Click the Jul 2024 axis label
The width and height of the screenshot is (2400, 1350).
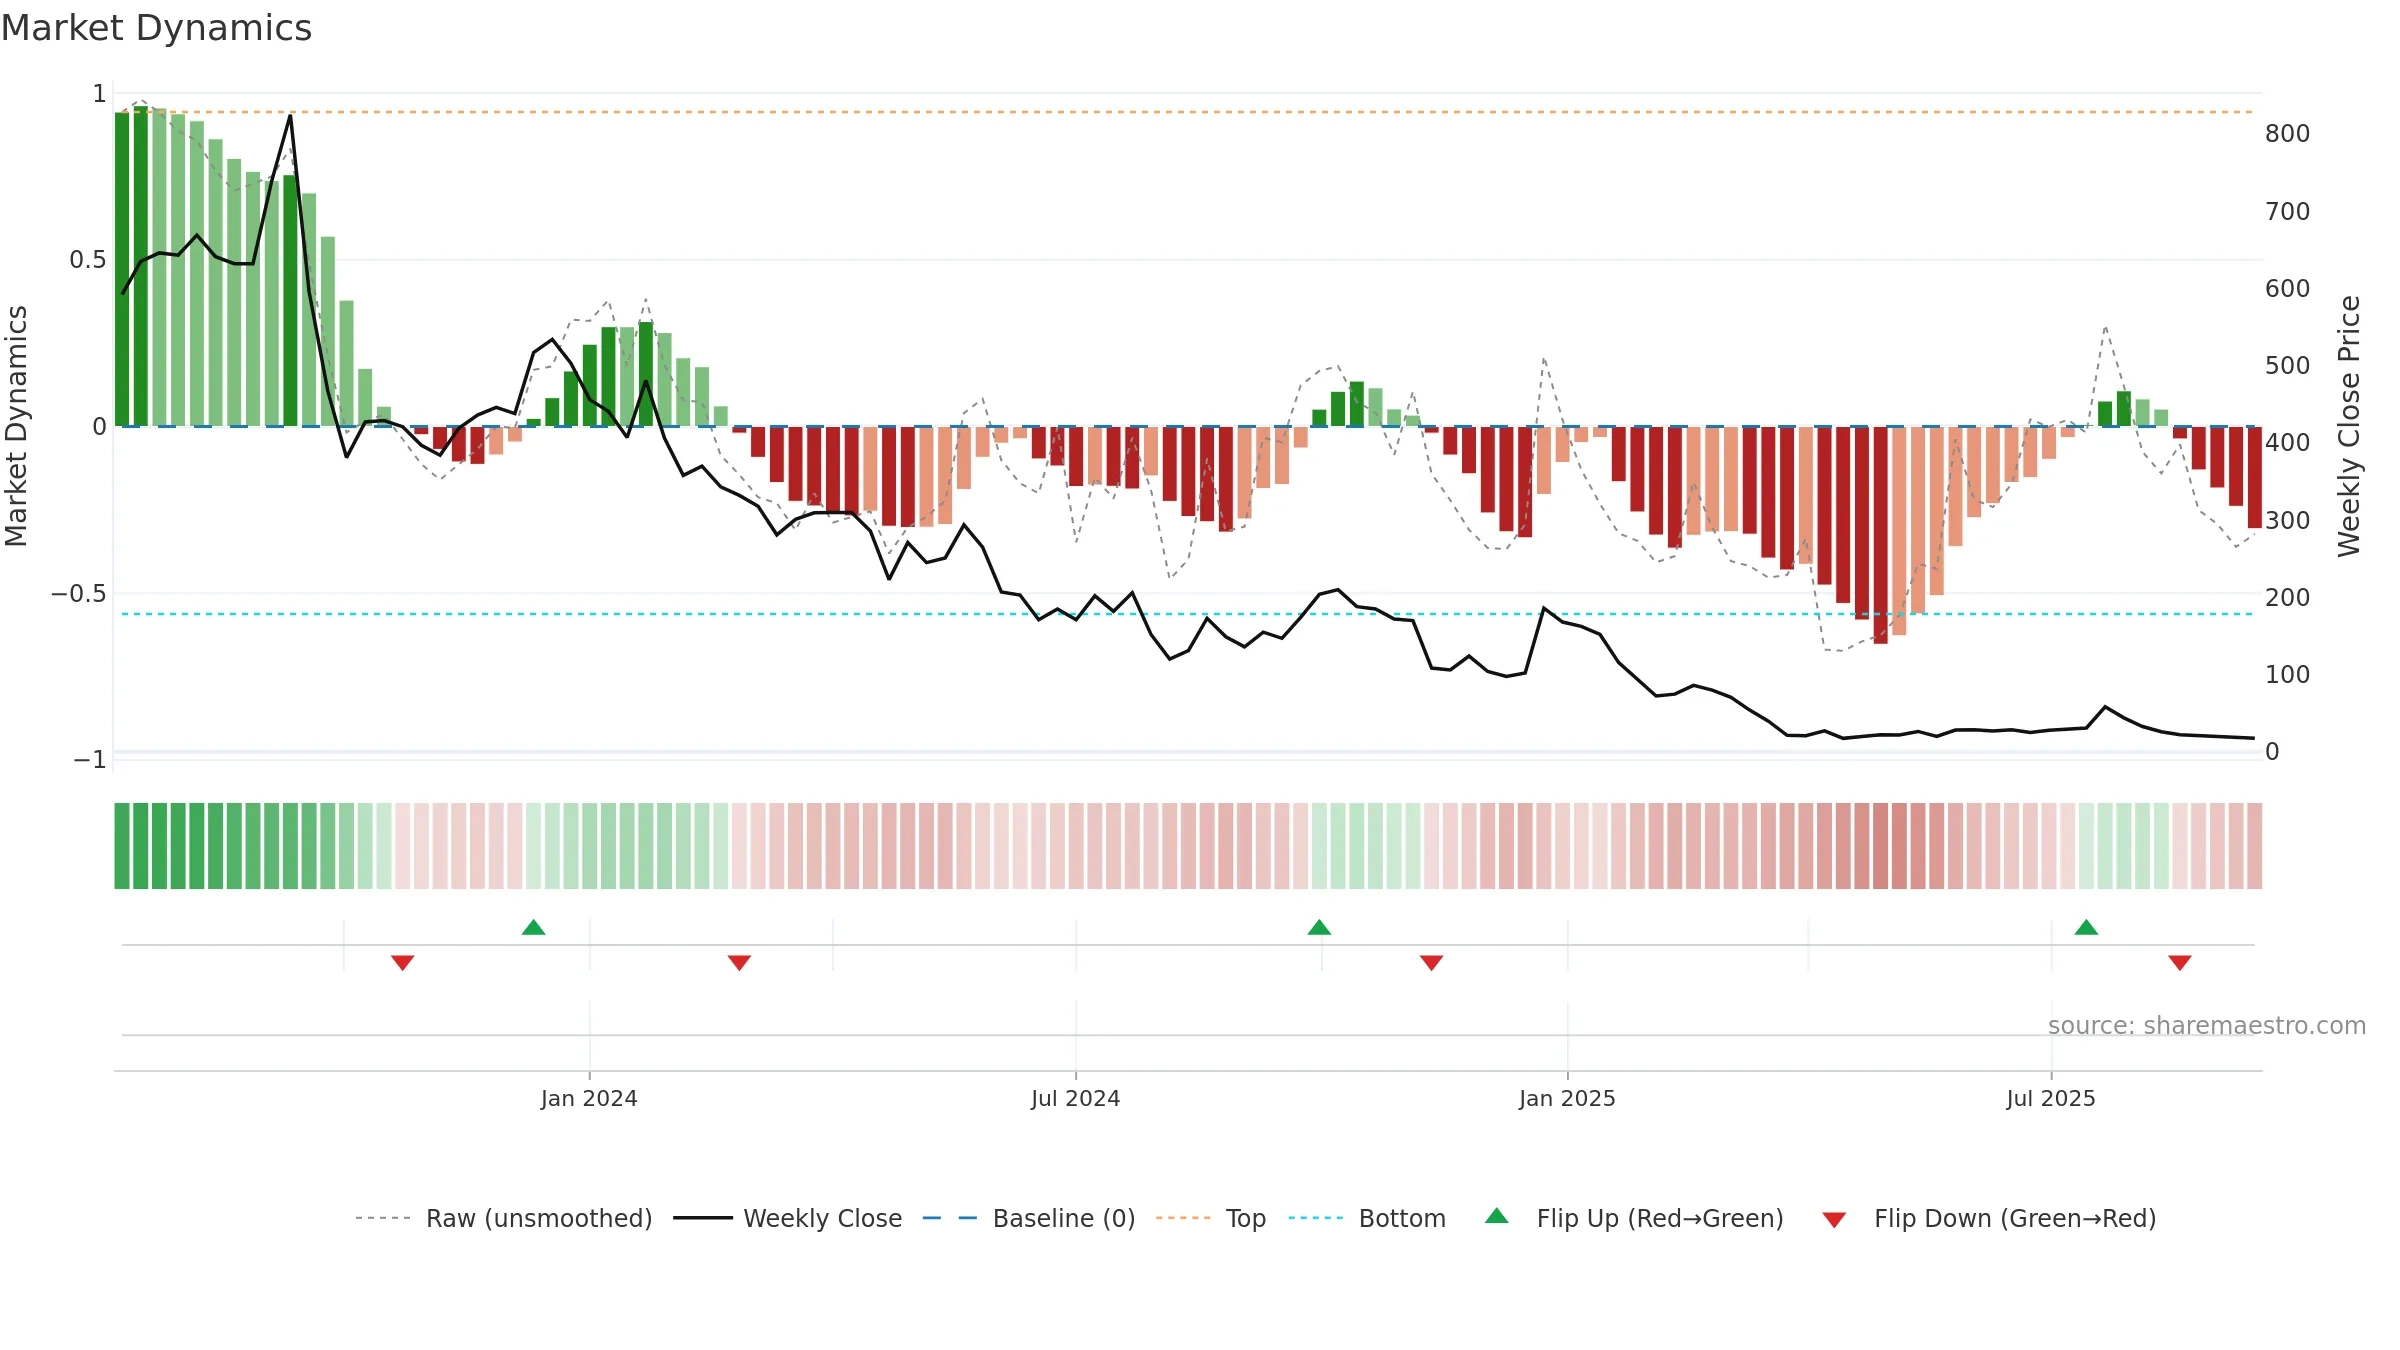(1076, 1098)
